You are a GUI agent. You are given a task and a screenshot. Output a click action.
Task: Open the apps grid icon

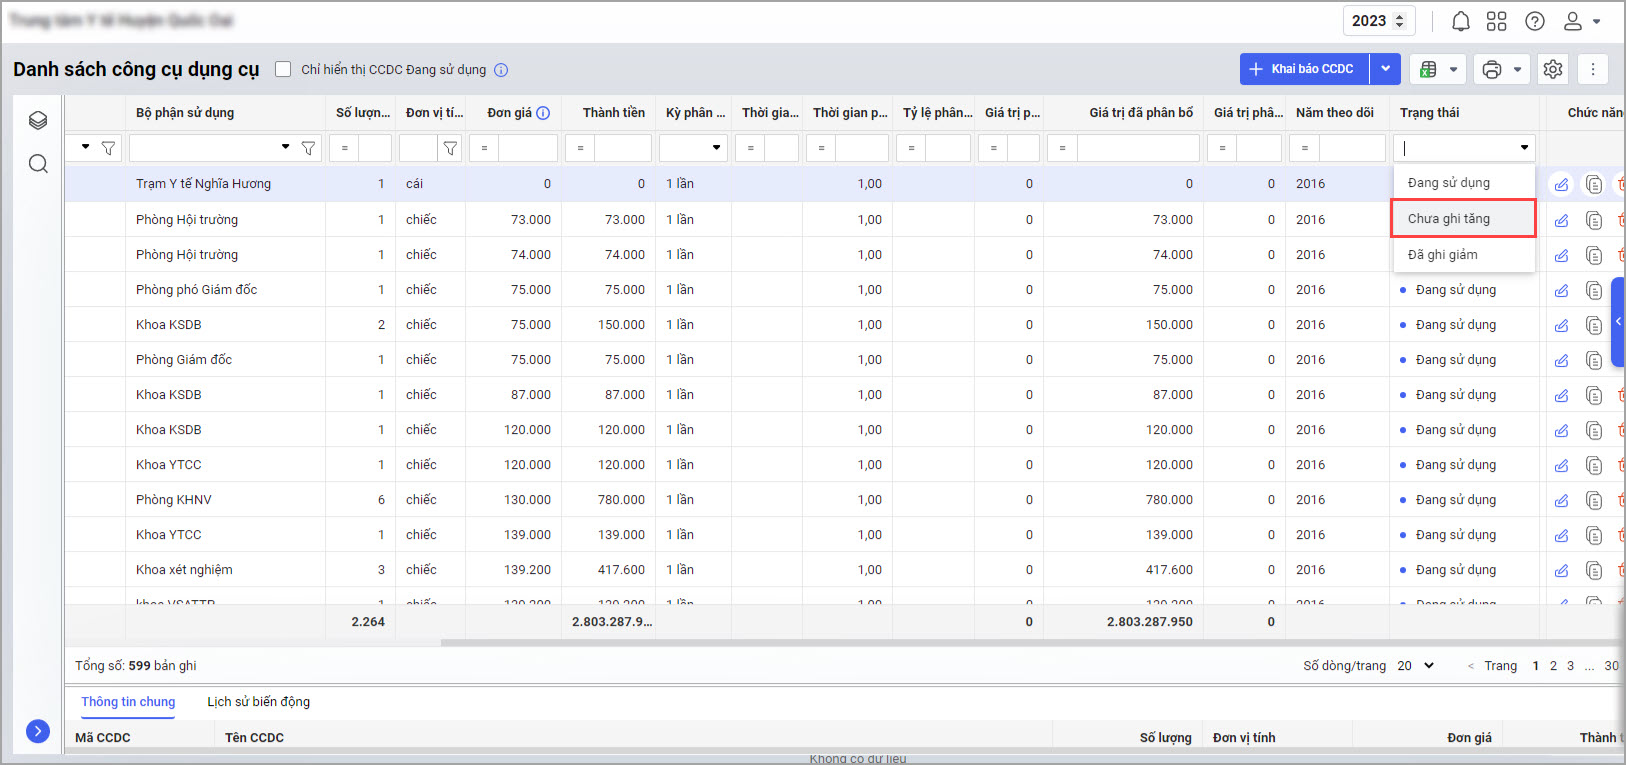tap(1496, 21)
